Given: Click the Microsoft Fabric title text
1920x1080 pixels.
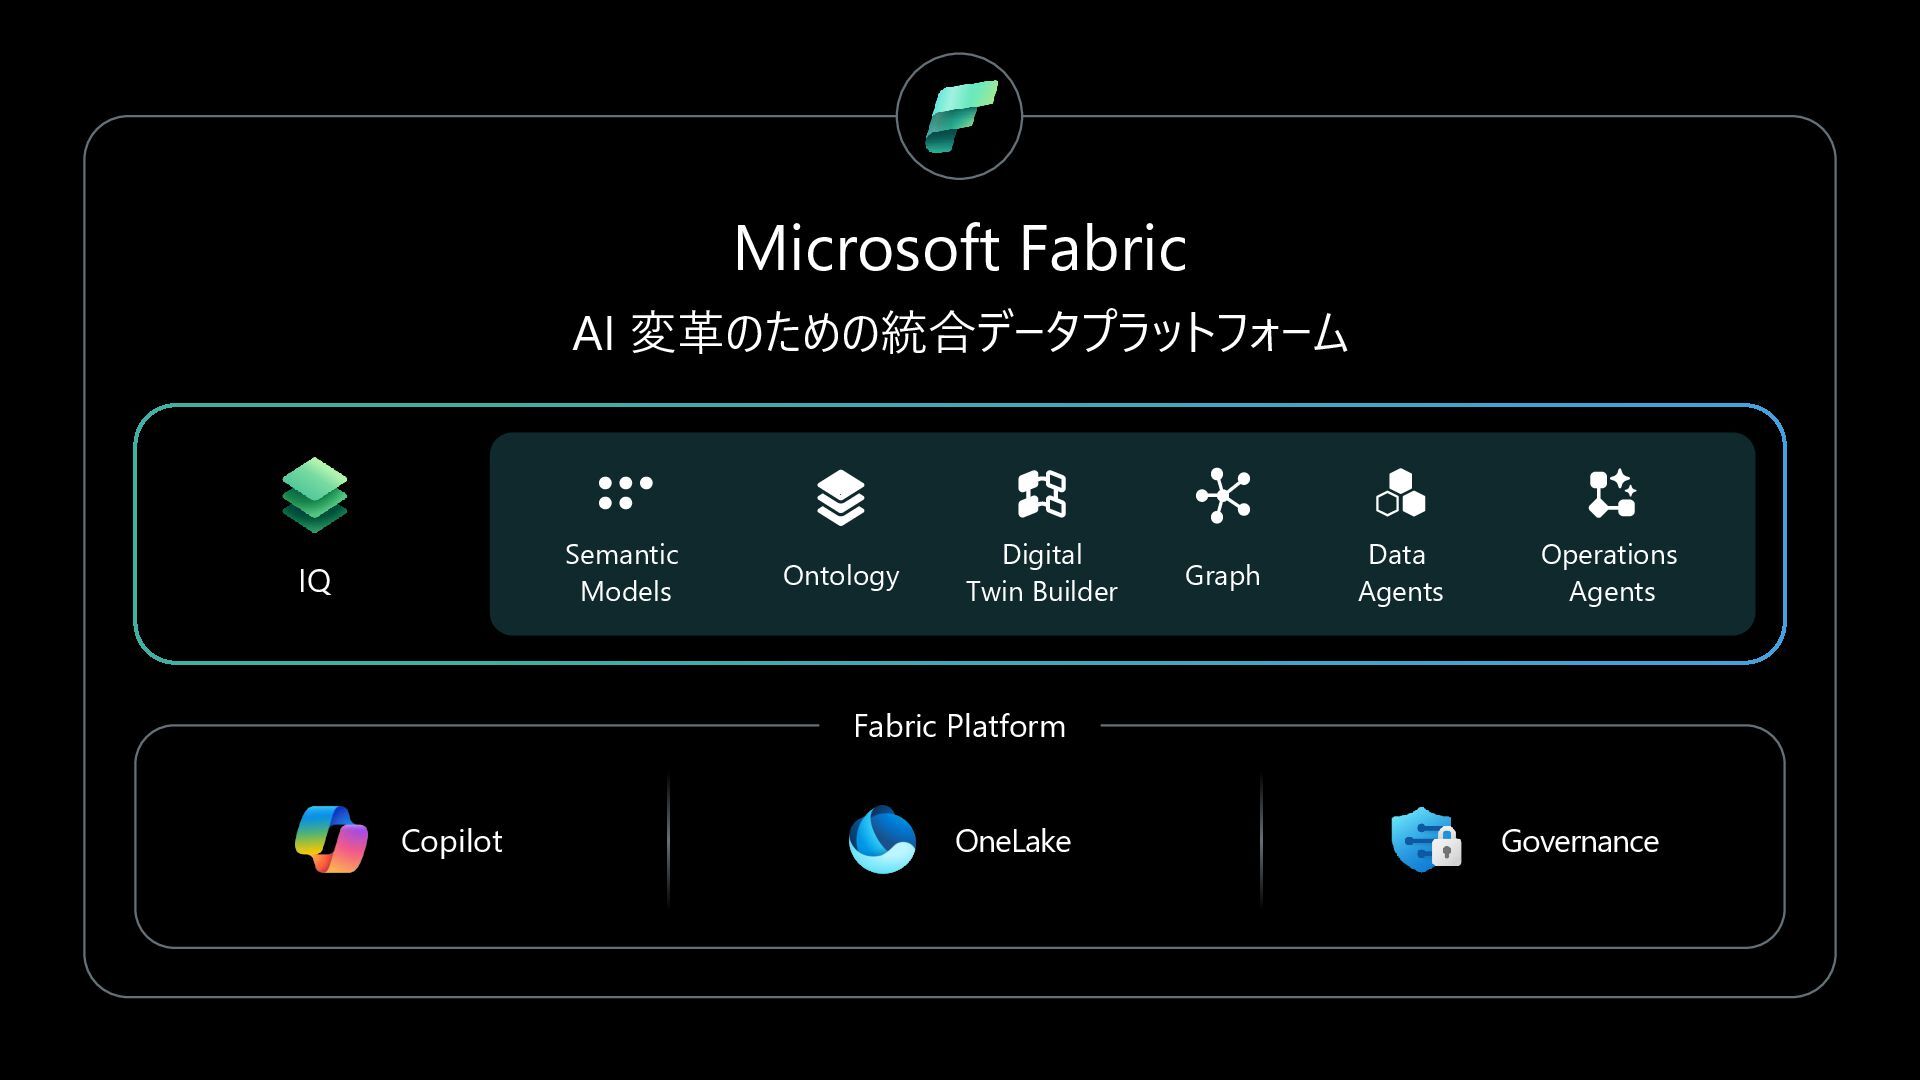Looking at the screenshot, I should tap(960, 248).
